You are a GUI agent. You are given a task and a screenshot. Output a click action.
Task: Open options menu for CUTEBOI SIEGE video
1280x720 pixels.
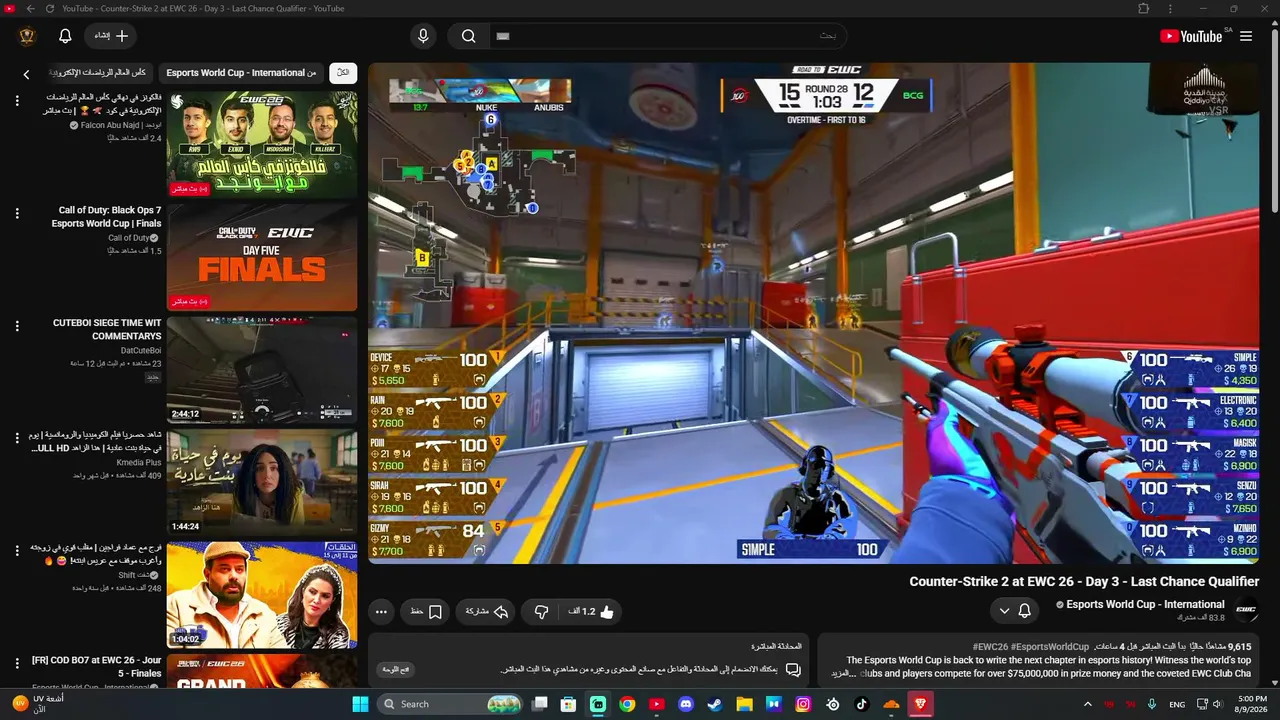17,326
